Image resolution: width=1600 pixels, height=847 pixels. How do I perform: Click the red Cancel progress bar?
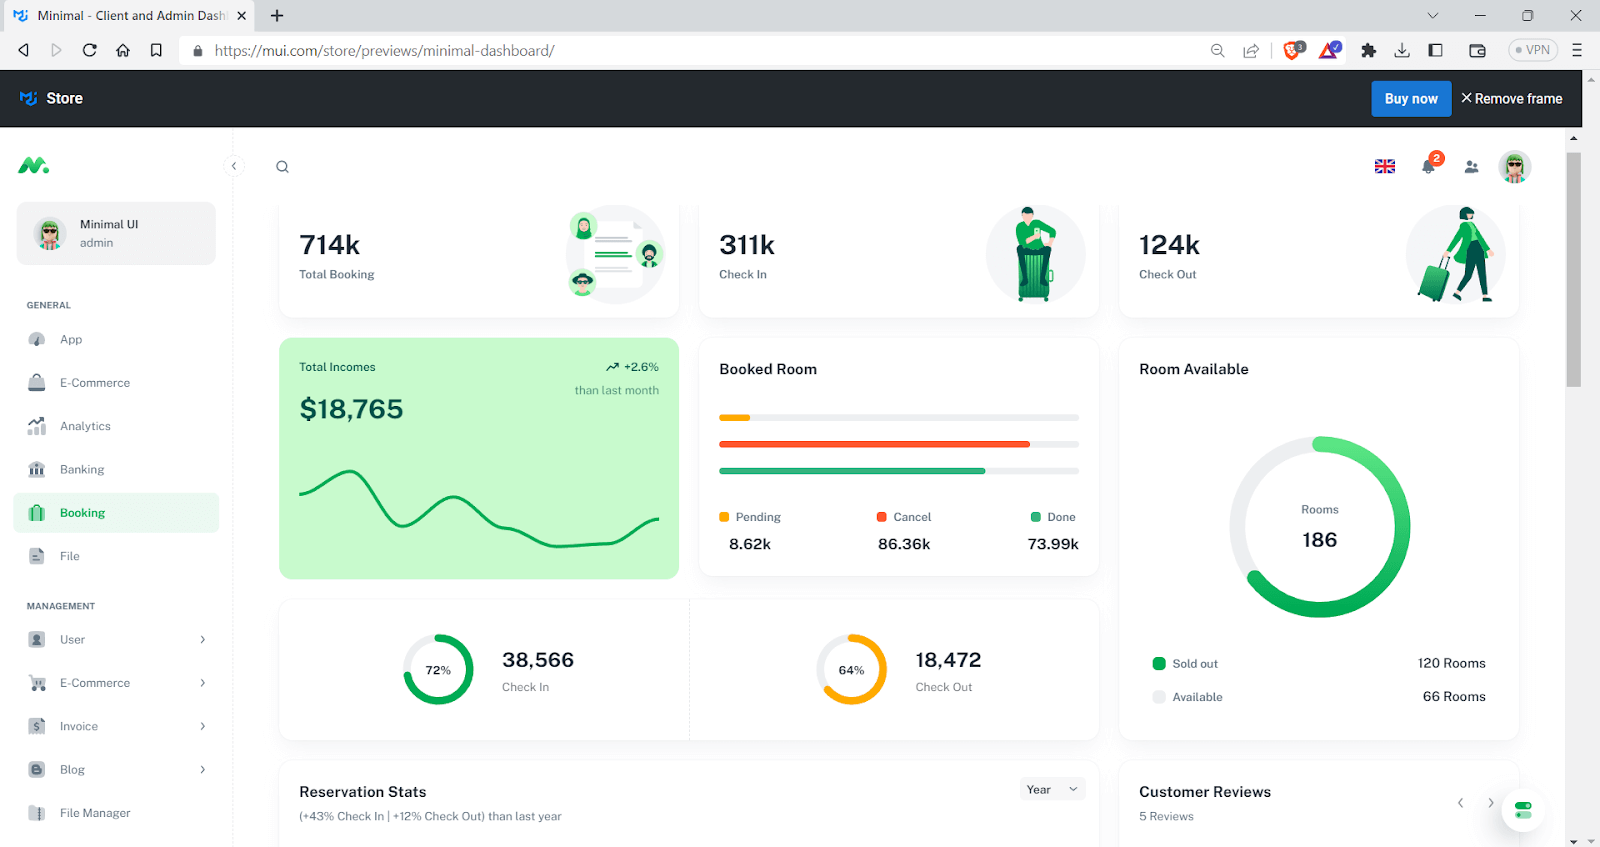(874, 444)
